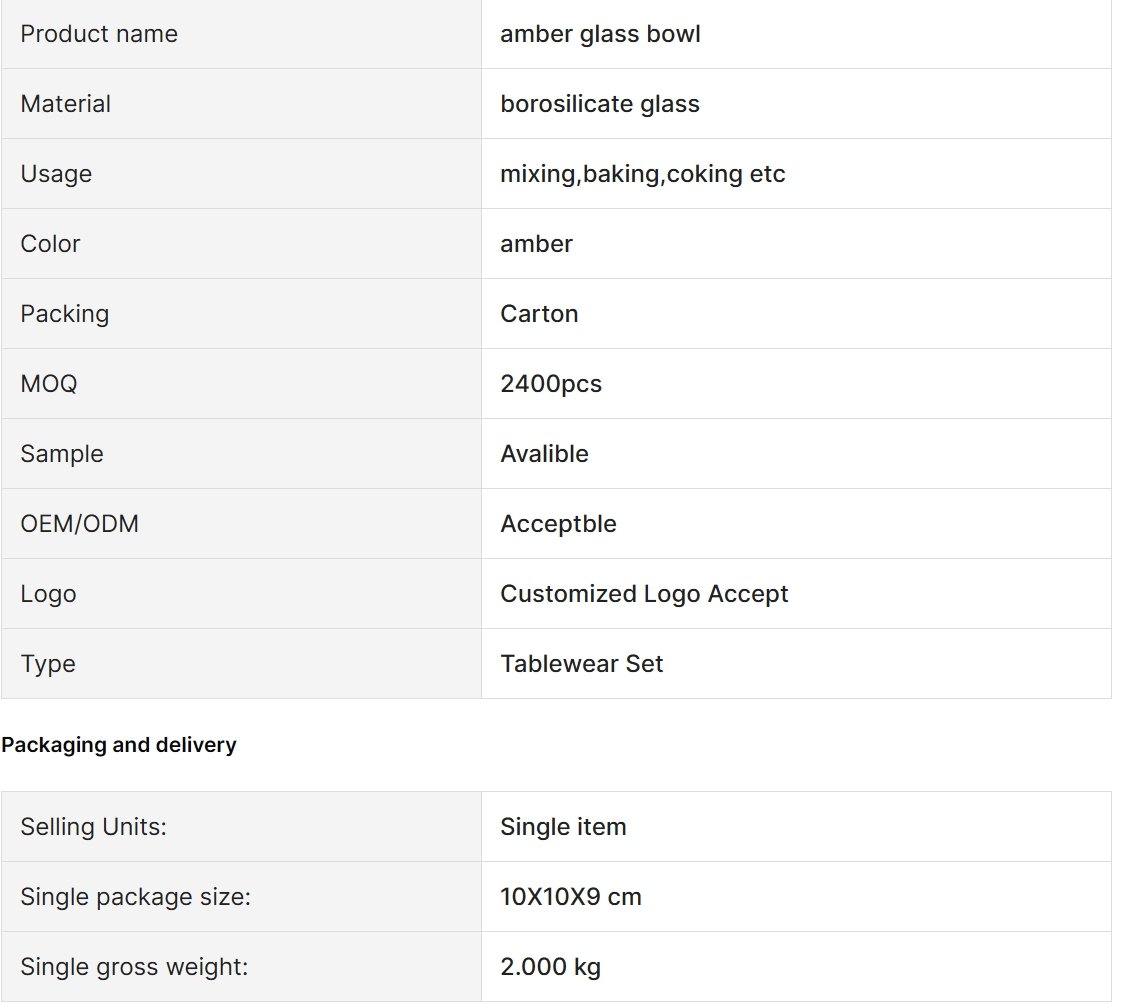
Task: Click the 'Product name' label cell
Action: (x=240, y=34)
